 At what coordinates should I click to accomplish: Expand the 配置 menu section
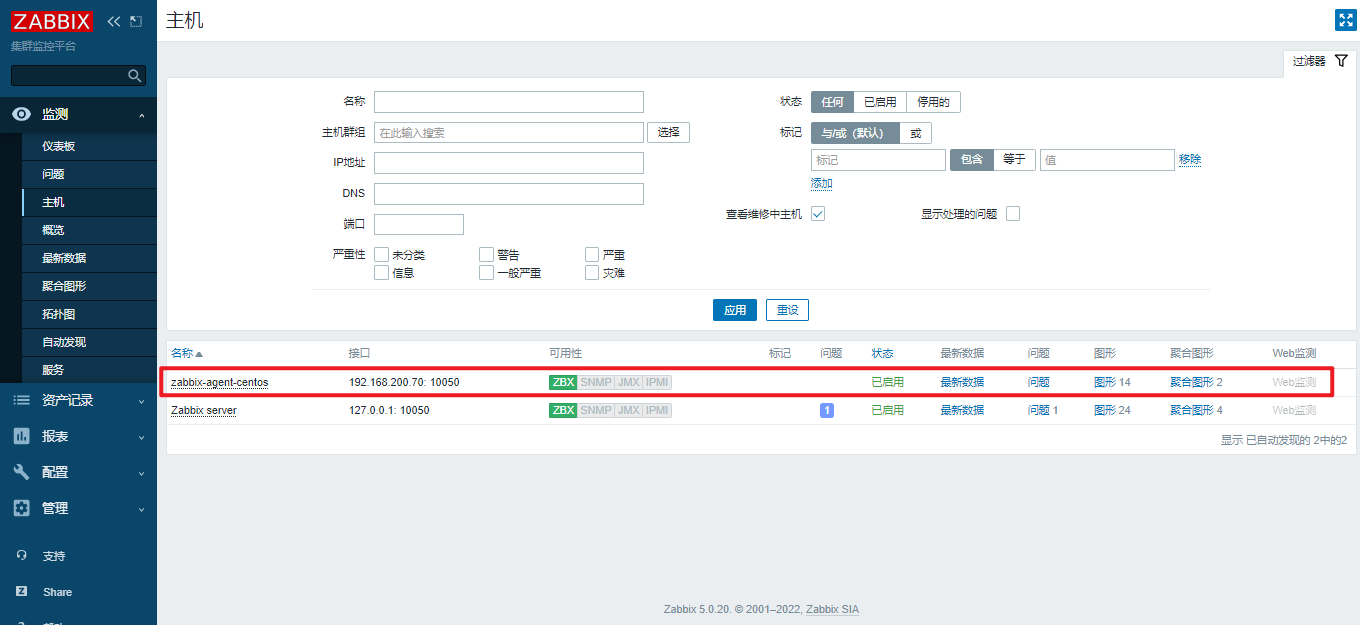(141, 474)
